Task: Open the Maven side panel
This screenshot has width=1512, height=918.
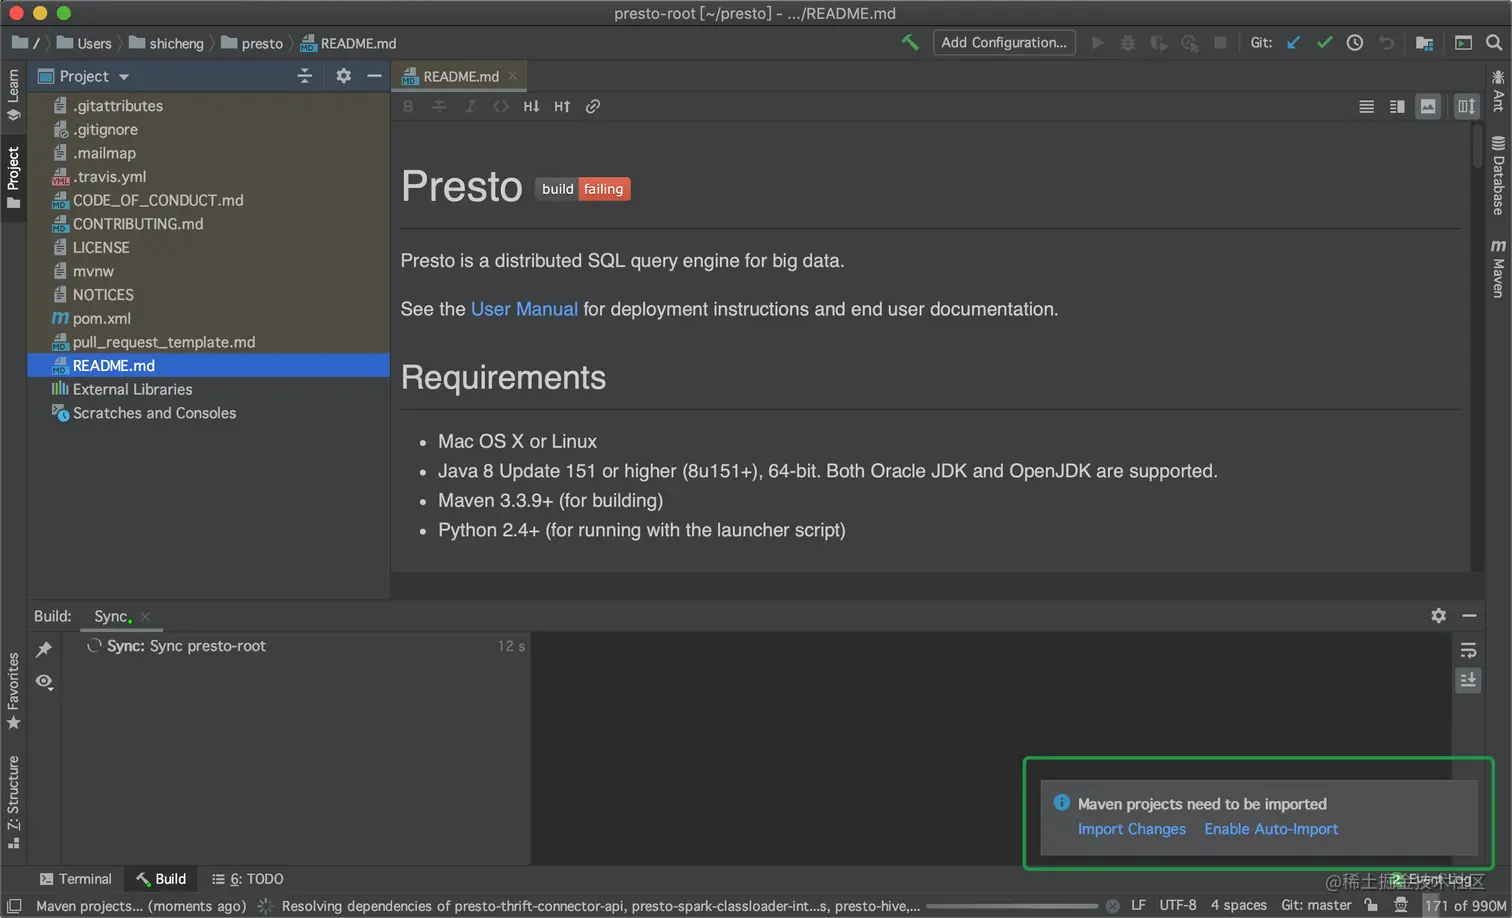Action: 1498,268
